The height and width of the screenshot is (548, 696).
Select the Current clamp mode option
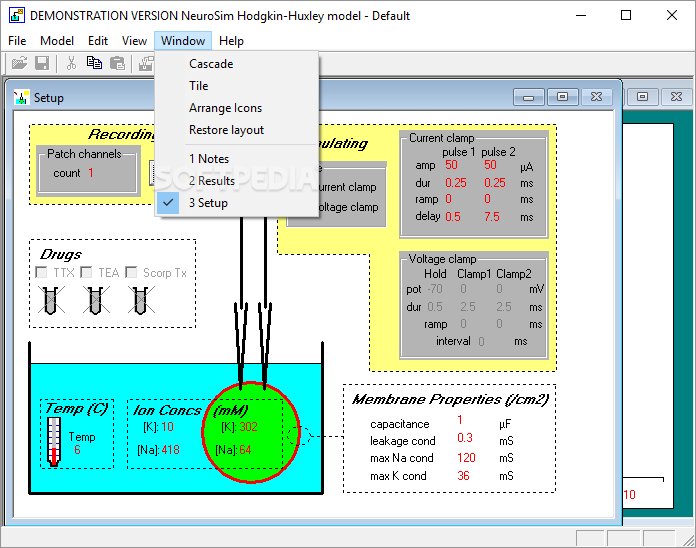tap(347, 187)
